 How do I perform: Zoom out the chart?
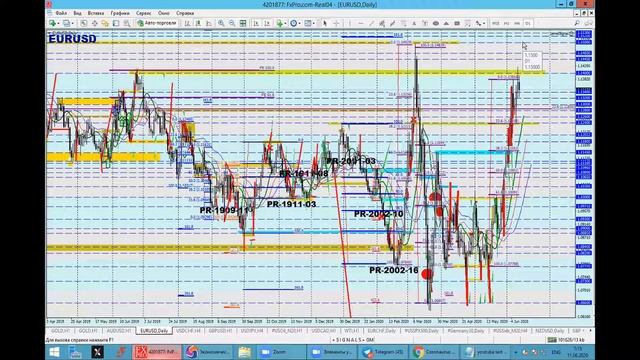(x=232, y=23)
